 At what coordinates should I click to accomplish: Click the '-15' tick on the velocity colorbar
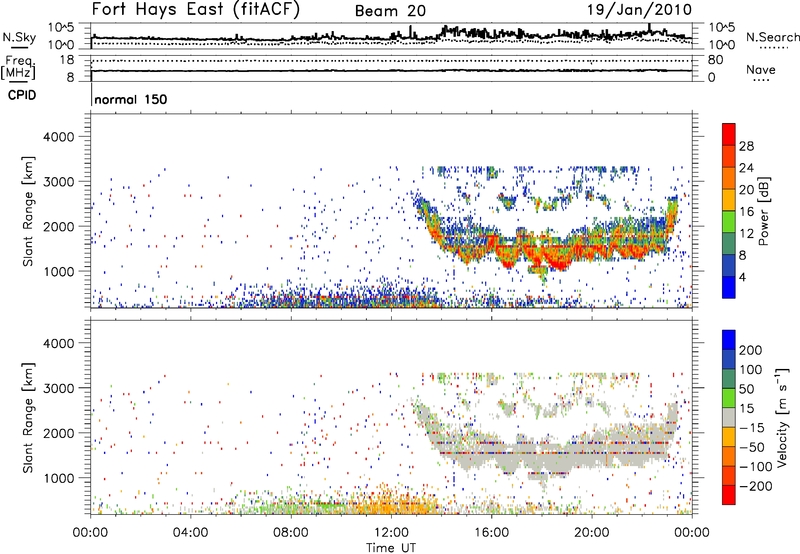tap(752, 428)
